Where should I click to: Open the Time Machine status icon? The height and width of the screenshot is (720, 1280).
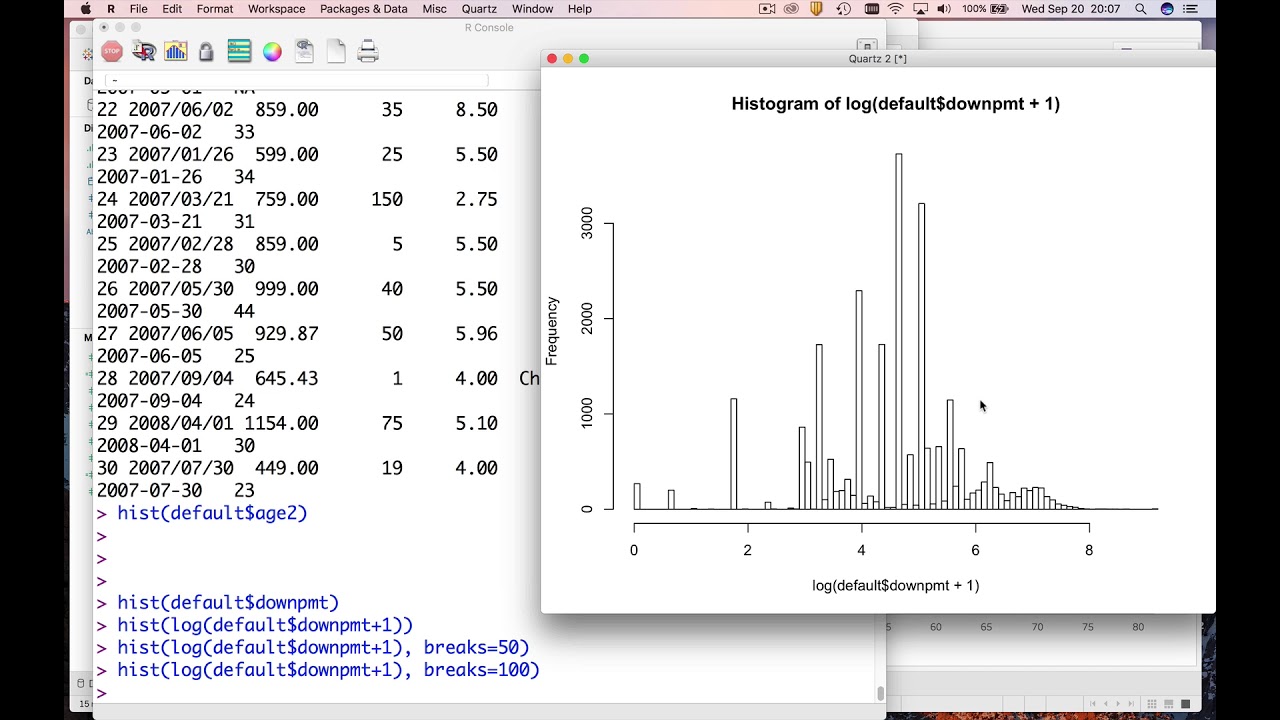click(x=843, y=9)
